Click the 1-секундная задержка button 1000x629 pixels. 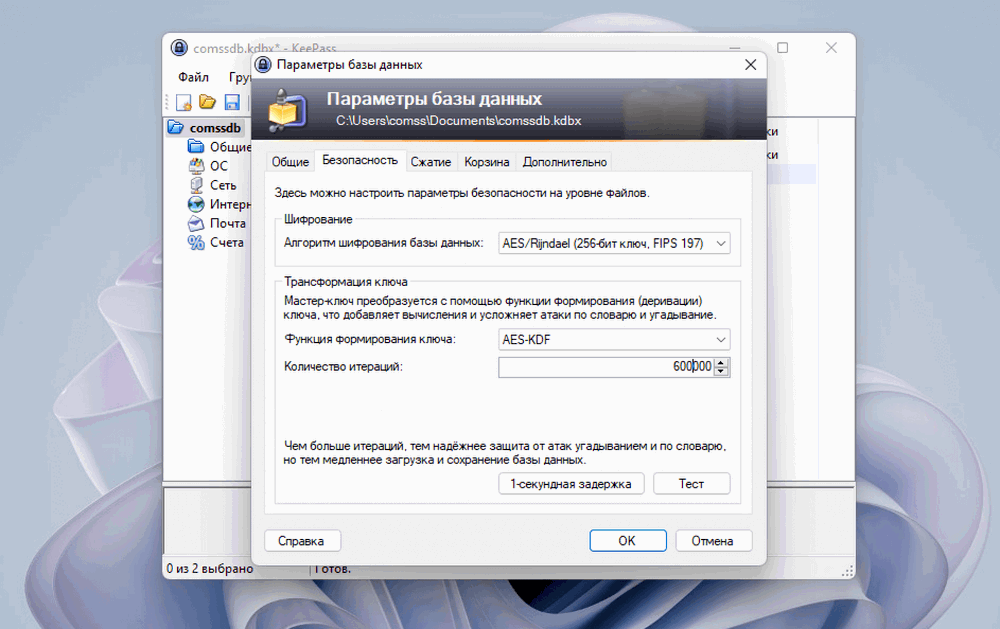tap(571, 484)
